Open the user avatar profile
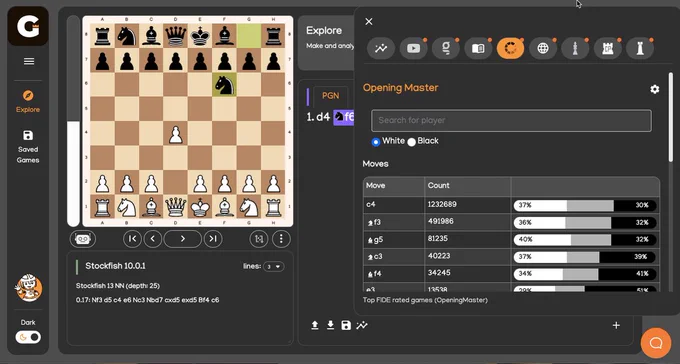Screen dimensions: 680x364 [29, 287]
